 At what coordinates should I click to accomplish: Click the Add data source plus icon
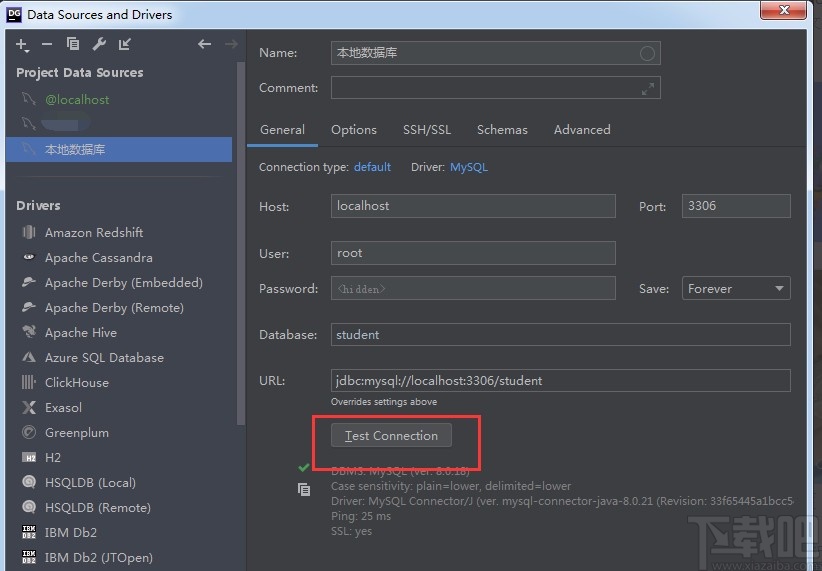click(x=22, y=44)
